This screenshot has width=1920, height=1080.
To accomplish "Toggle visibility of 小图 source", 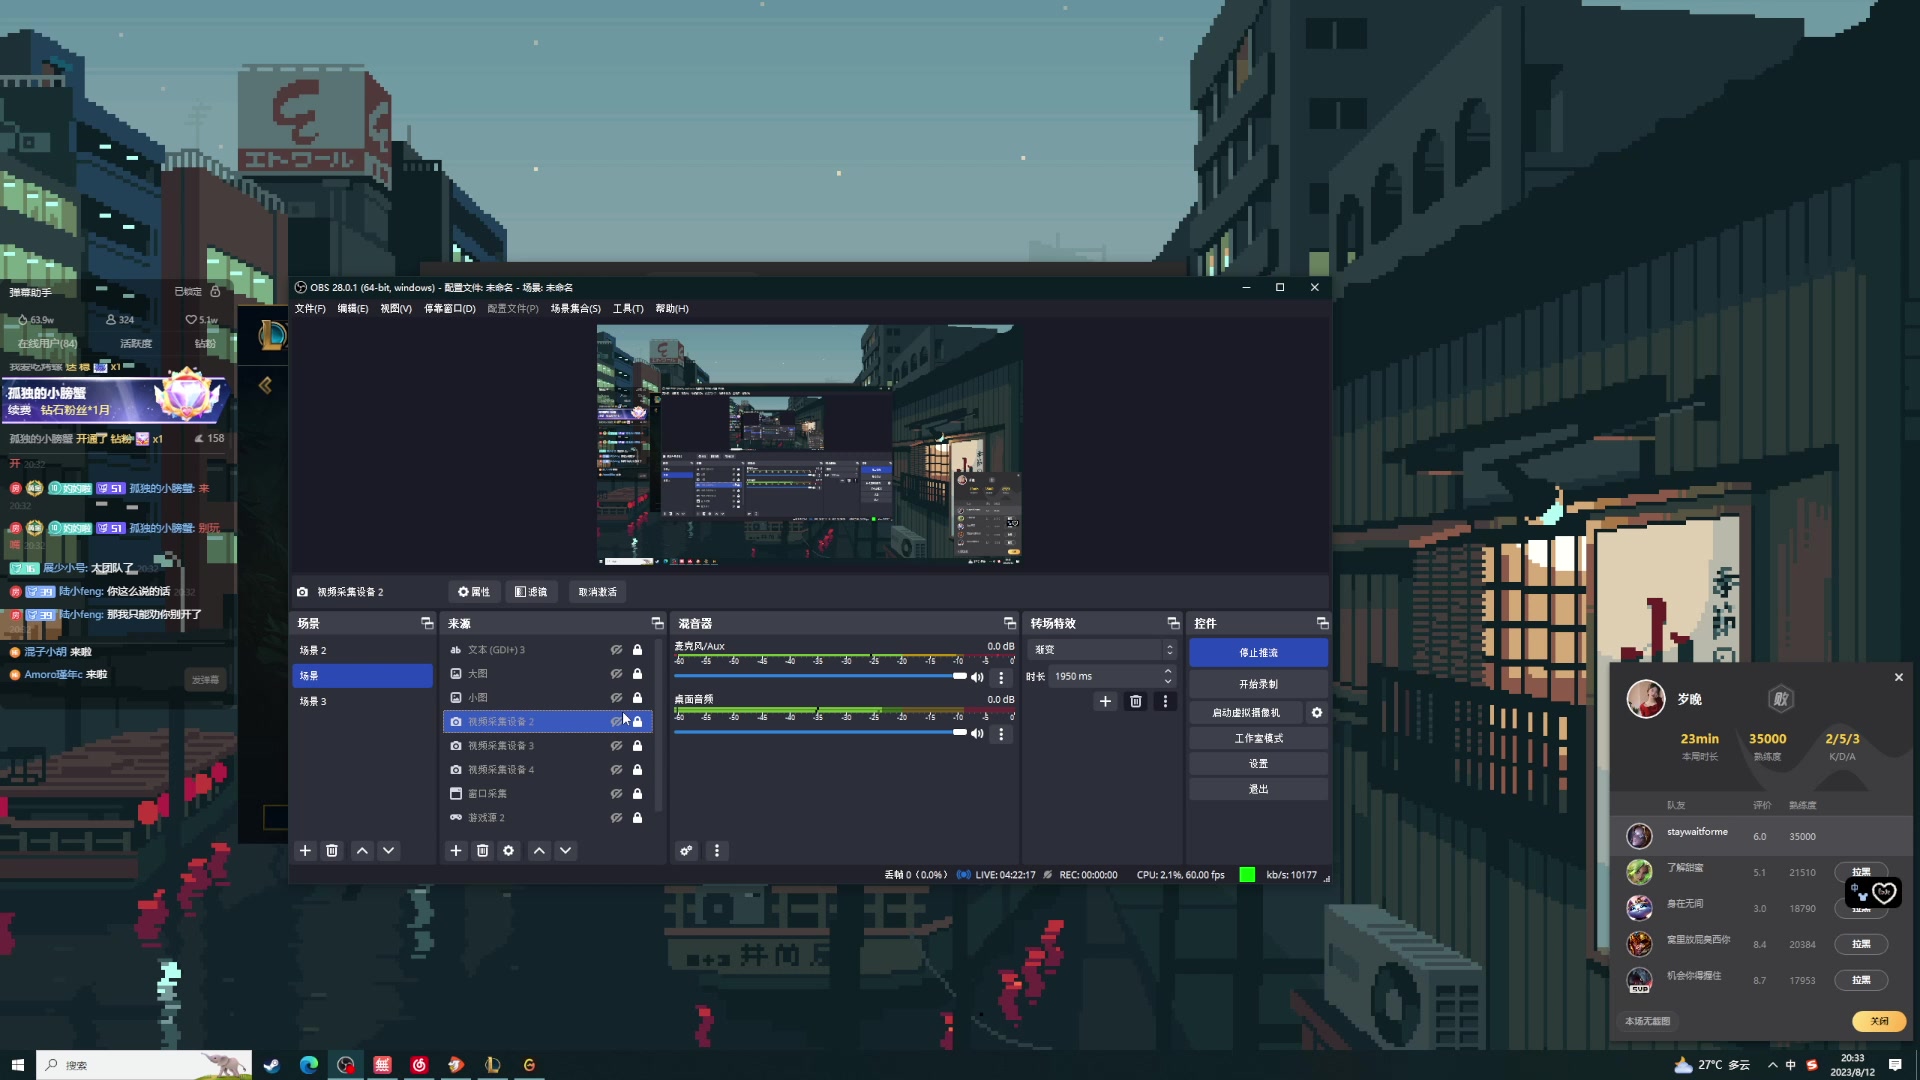I will click(616, 698).
